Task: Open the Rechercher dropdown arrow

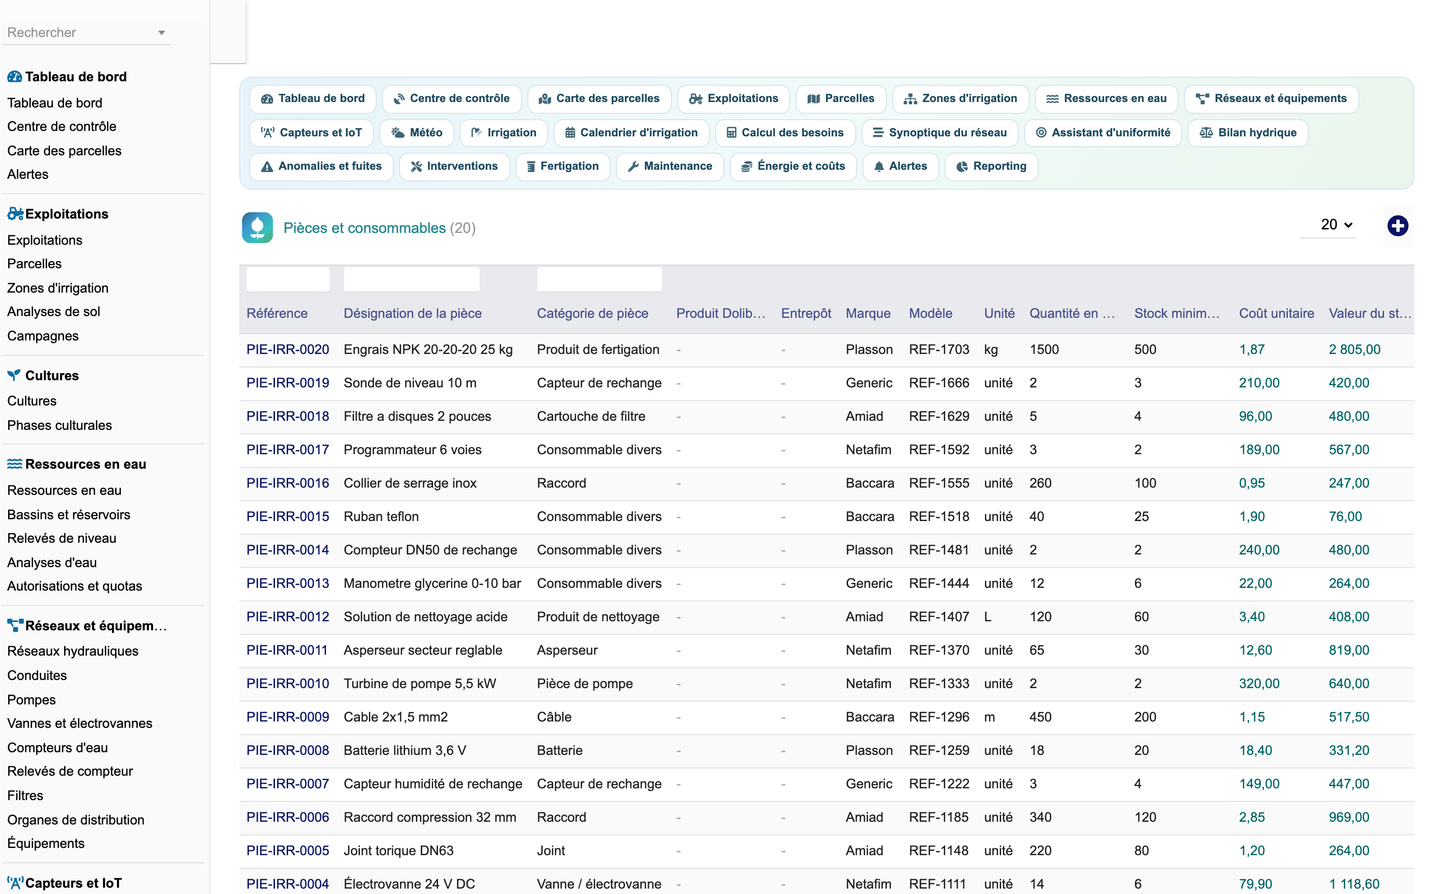Action: pyautogui.click(x=161, y=33)
